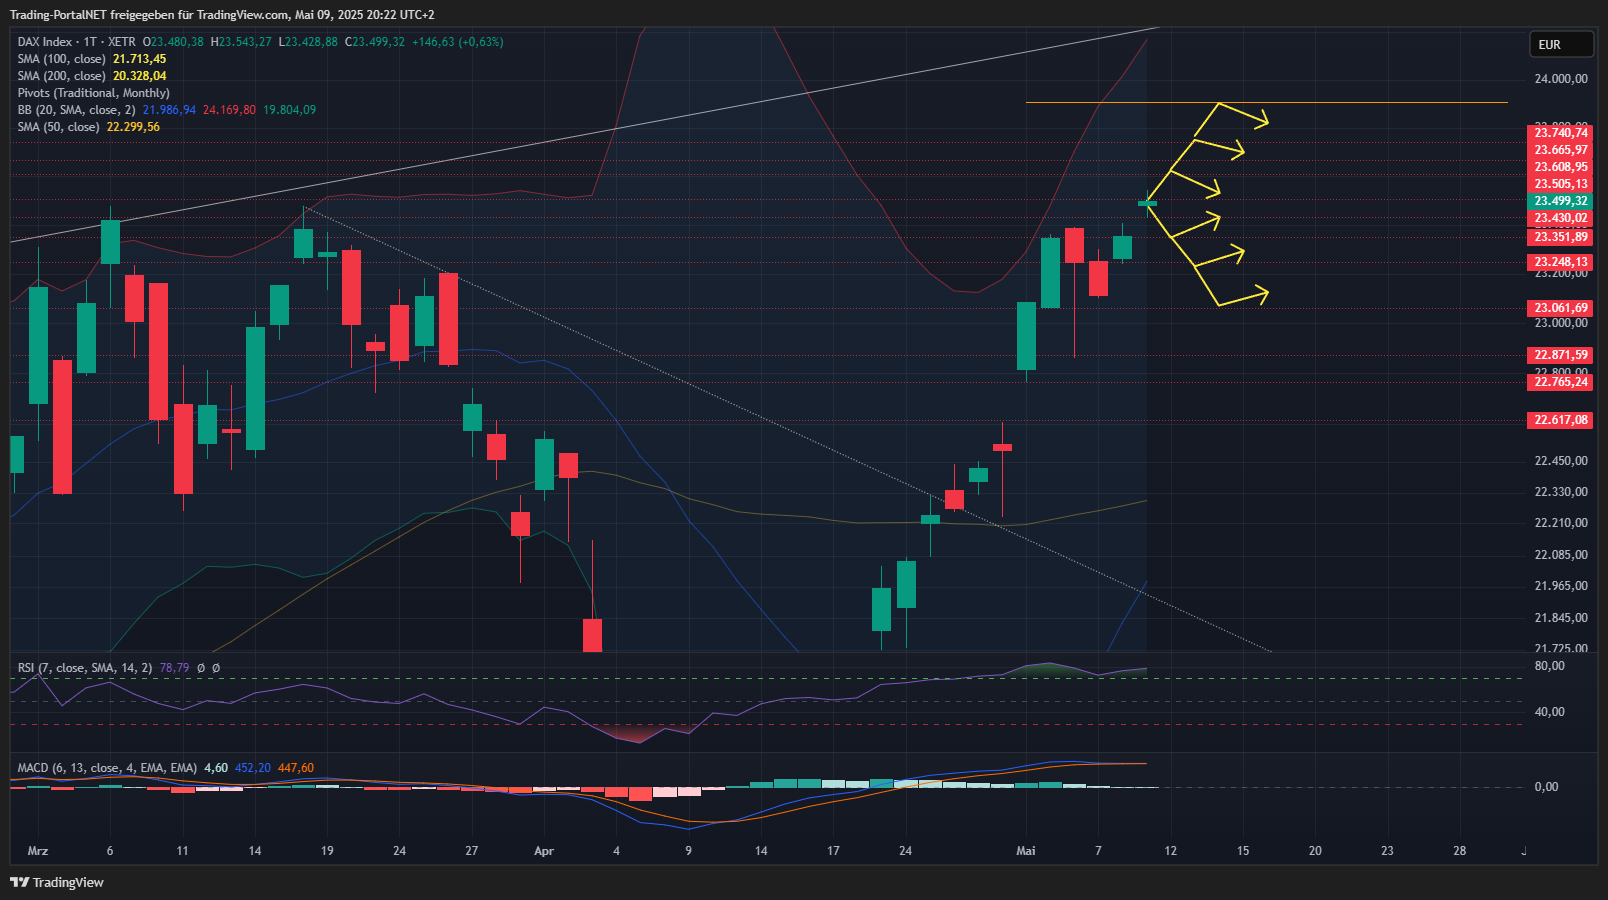Viewport: 1608px width, 900px height.
Task: Click the RSI value 78,79
Action: tap(174, 668)
